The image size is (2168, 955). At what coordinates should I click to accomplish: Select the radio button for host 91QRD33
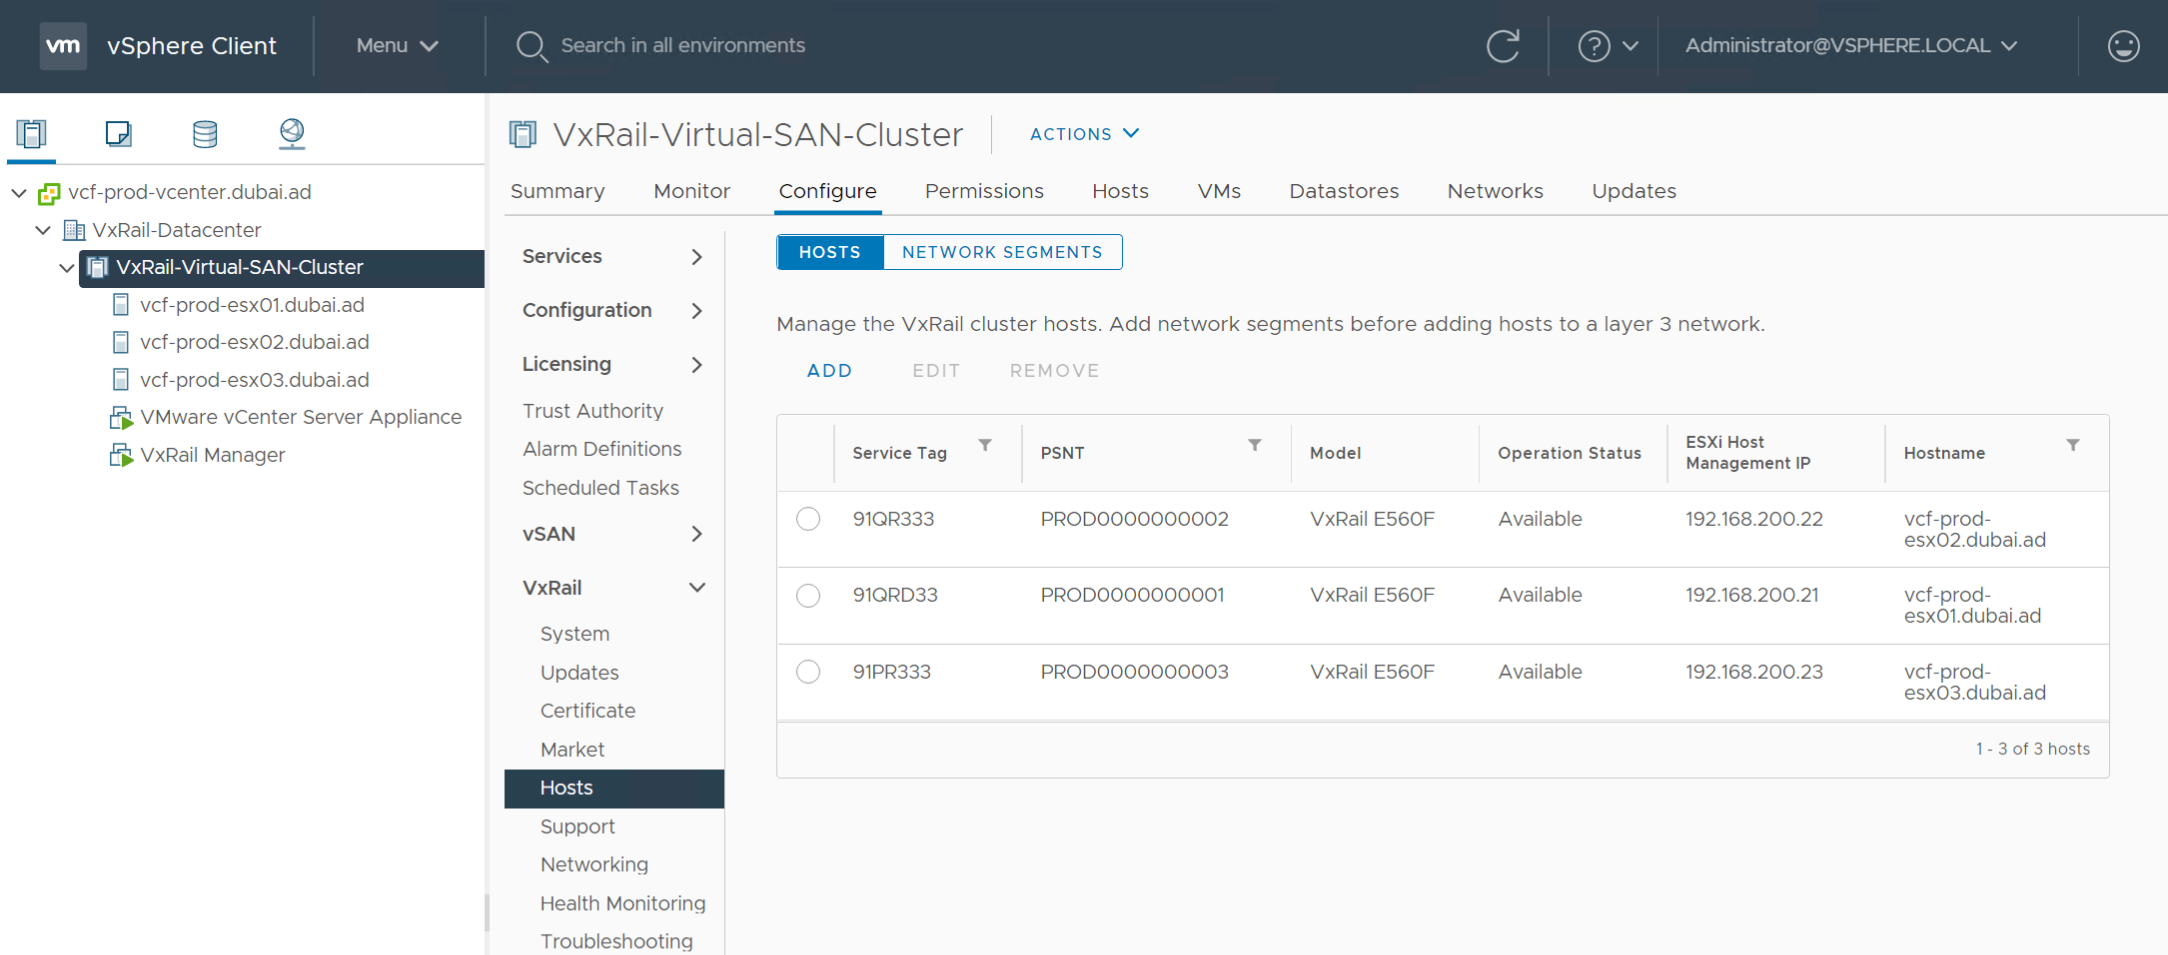(x=807, y=595)
